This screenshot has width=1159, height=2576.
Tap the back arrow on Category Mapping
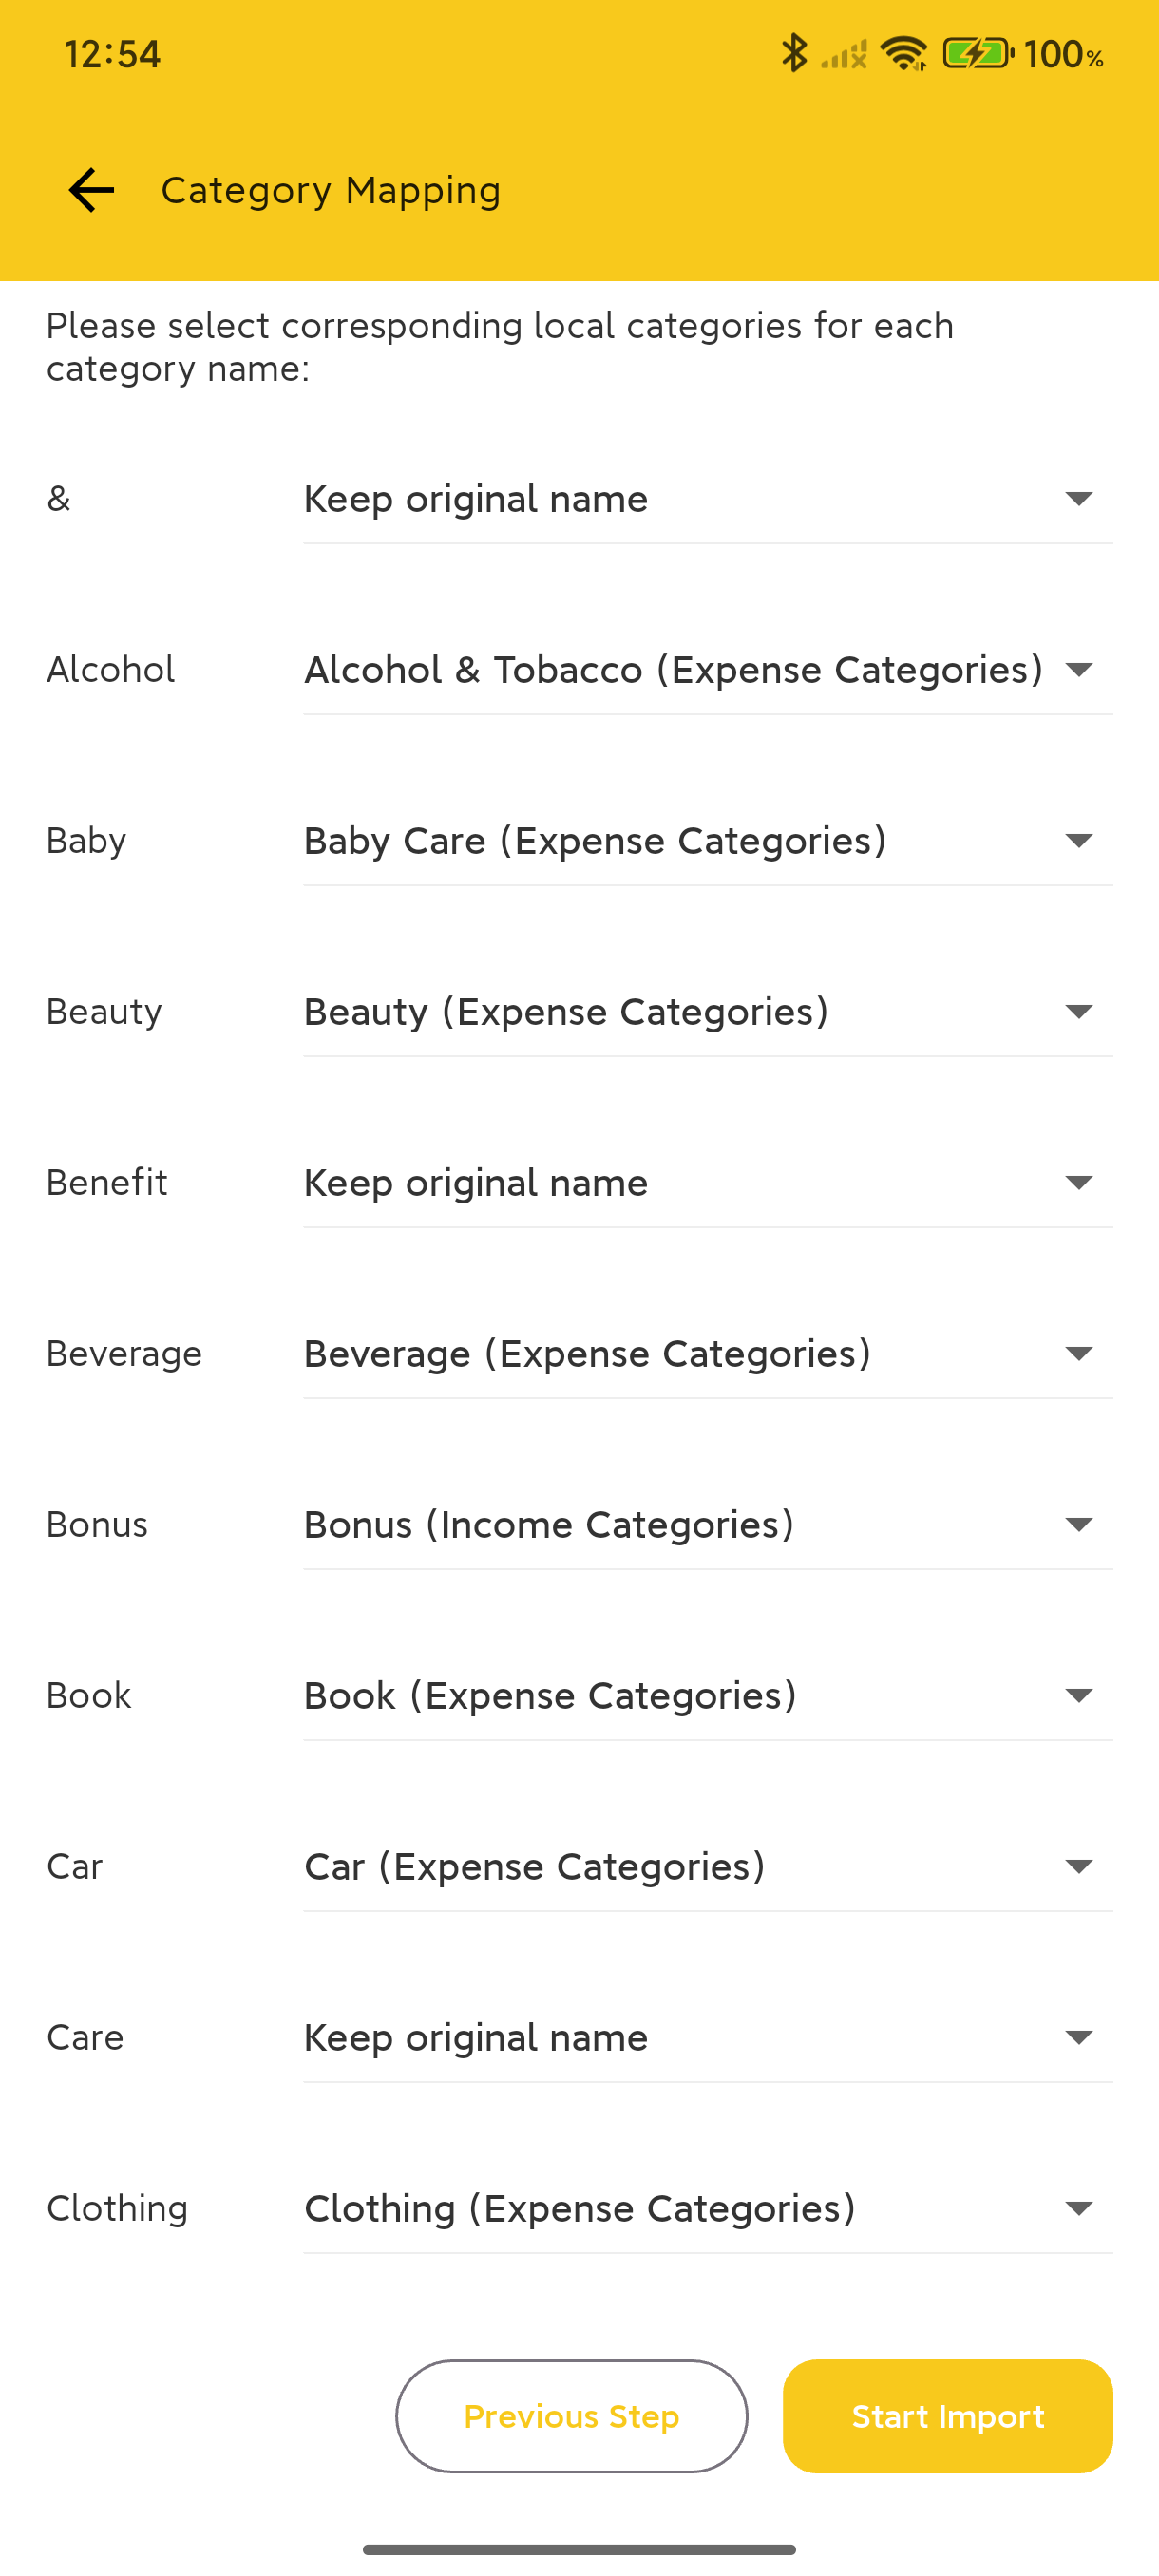[90, 190]
